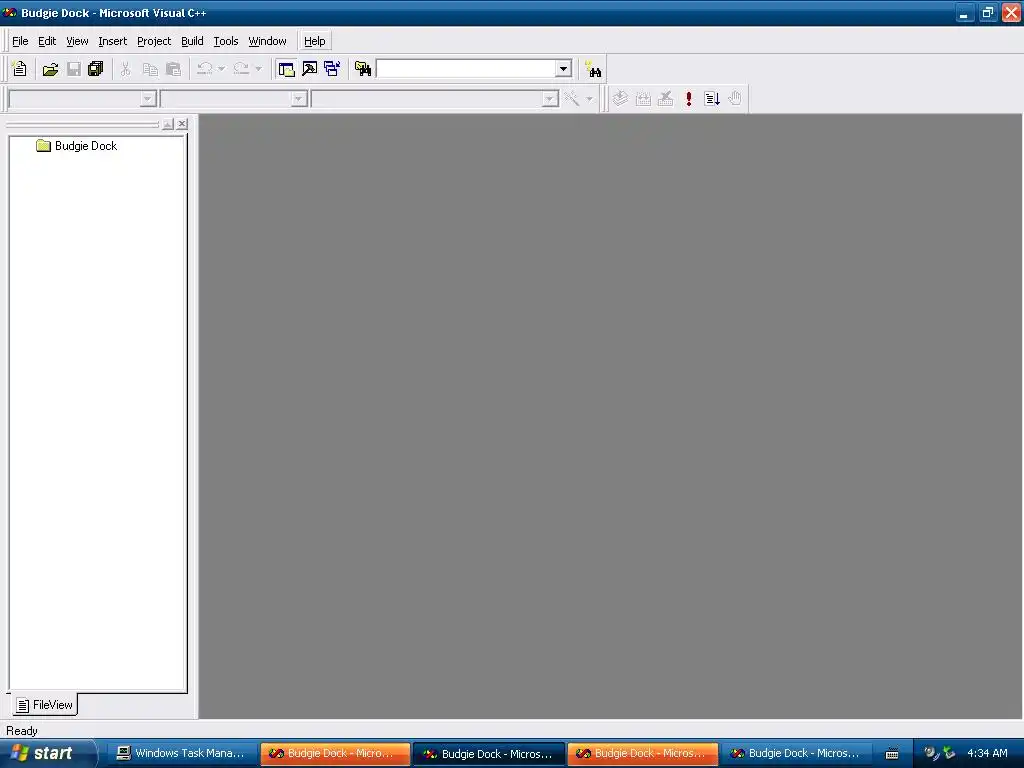Image resolution: width=1024 pixels, height=768 pixels.
Task: Click the binoculars Search icon
Action: 594,69
